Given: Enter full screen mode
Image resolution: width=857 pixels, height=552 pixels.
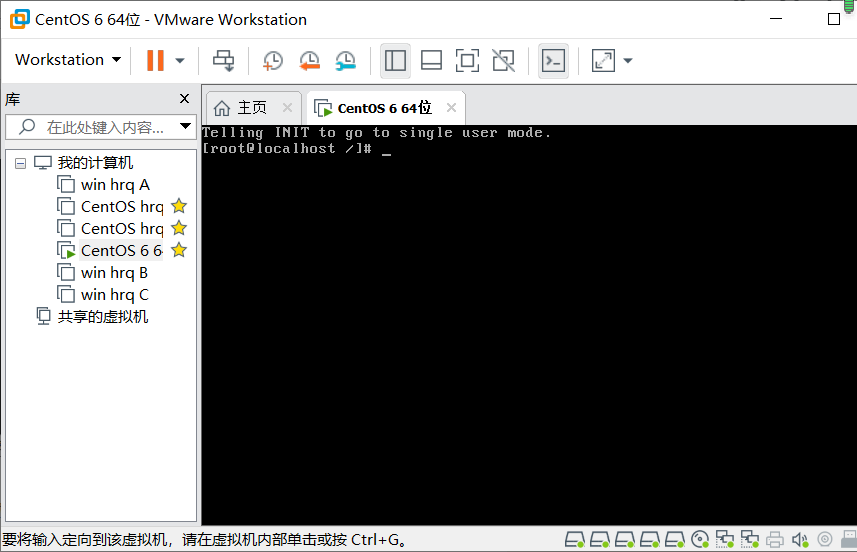Looking at the screenshot, I should (467, 61).
